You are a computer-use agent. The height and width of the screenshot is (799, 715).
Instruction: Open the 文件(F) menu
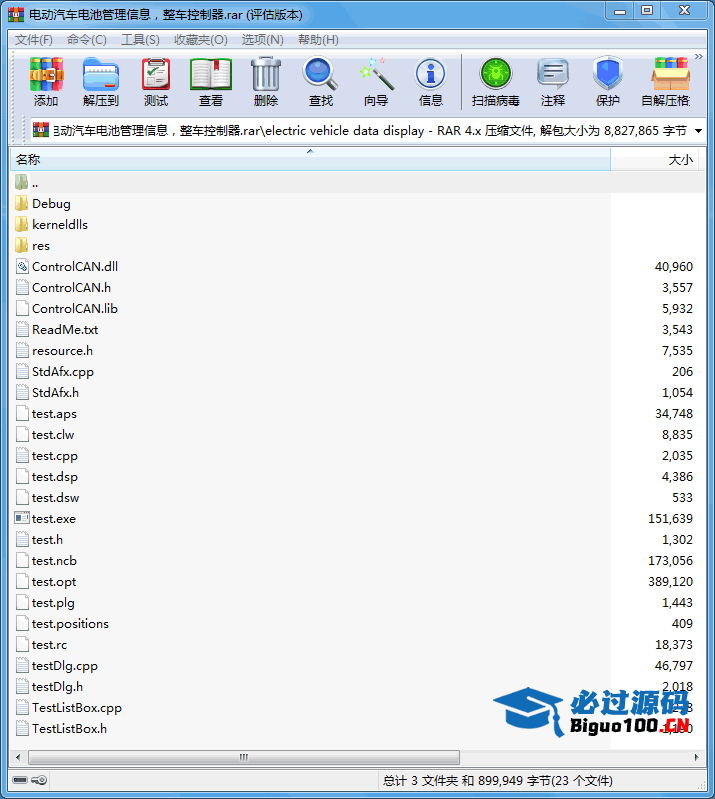coord(34,40)
